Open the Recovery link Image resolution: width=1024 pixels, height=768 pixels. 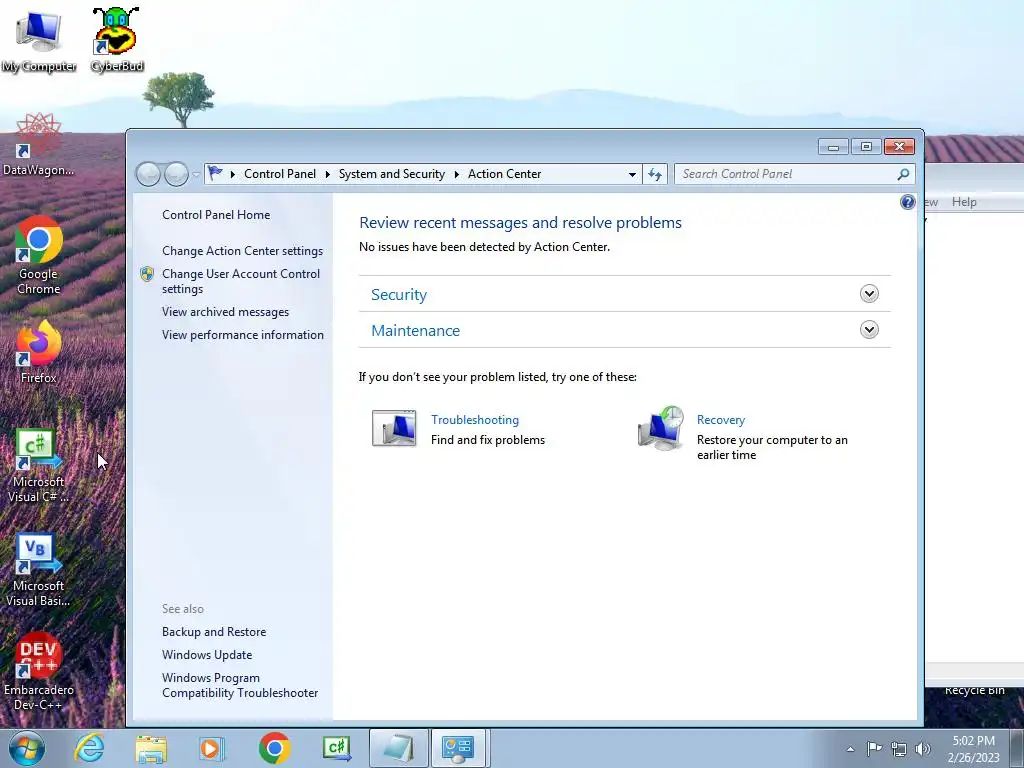click(720, 420)
